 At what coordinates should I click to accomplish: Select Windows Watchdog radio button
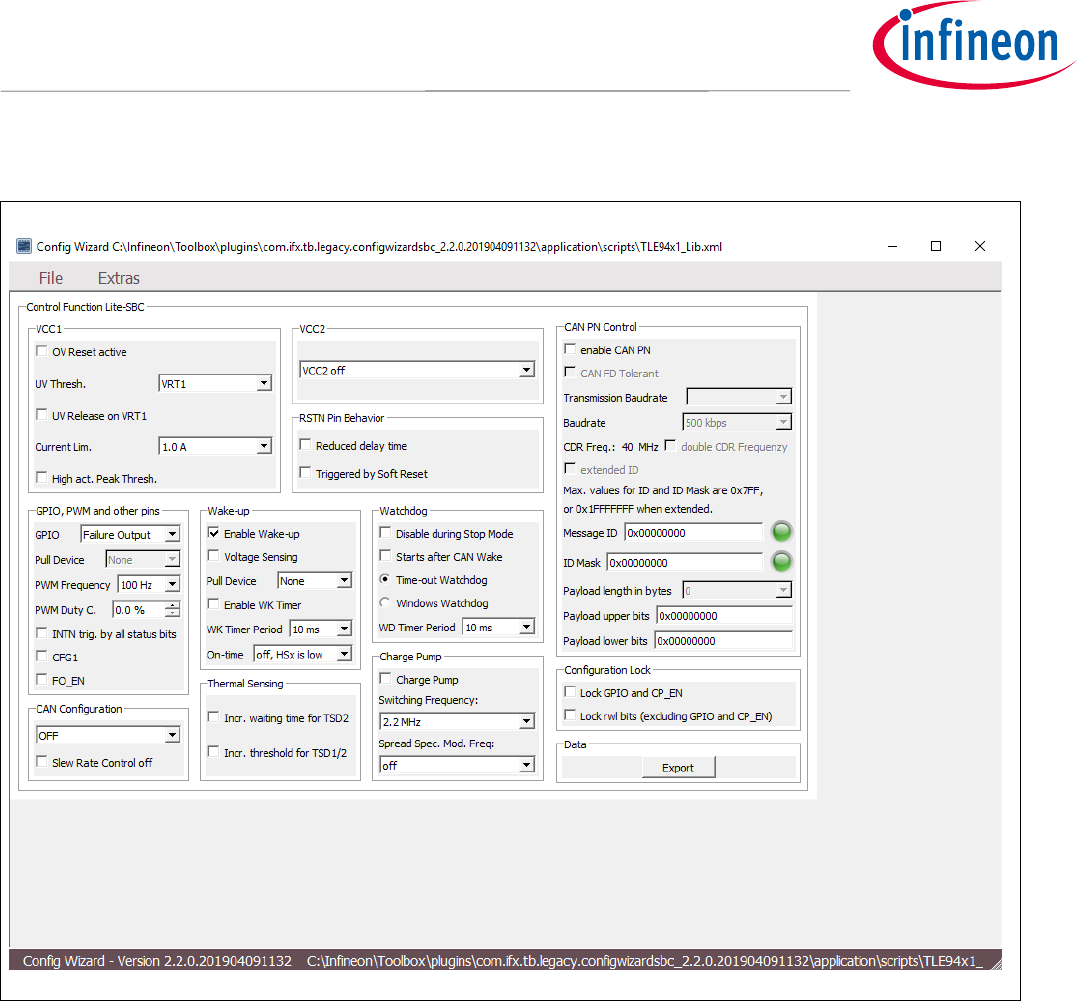click(385, 603)
